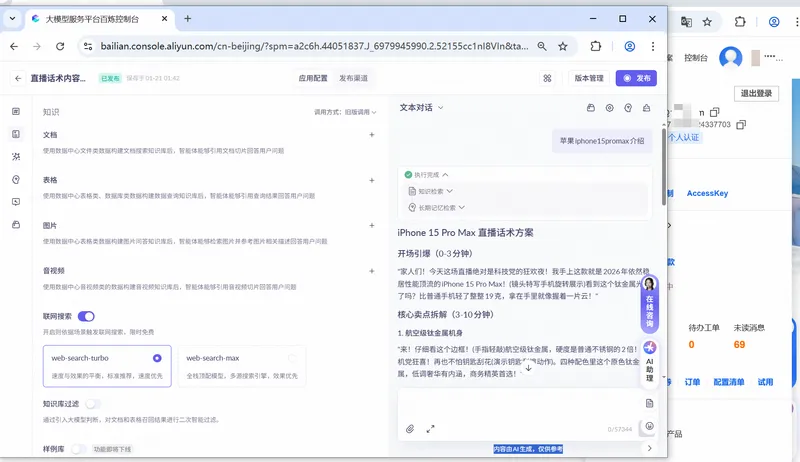Click the document icon beside chat input
This screenshot has width=800, height=462.
(x=649, y=403)
